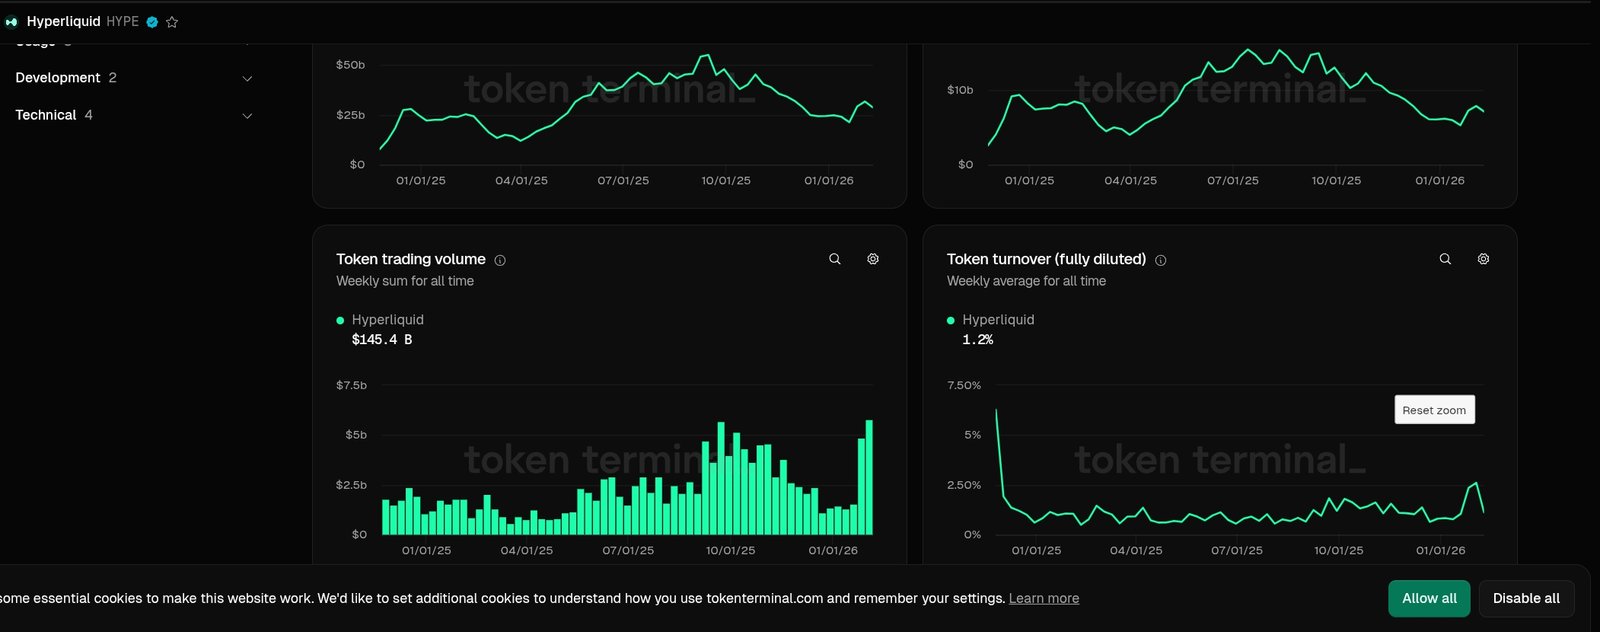
Task: Show info tooltip for Token turnover (fully diluted)
Action: pyautogui.click(x=1161, y=260)
